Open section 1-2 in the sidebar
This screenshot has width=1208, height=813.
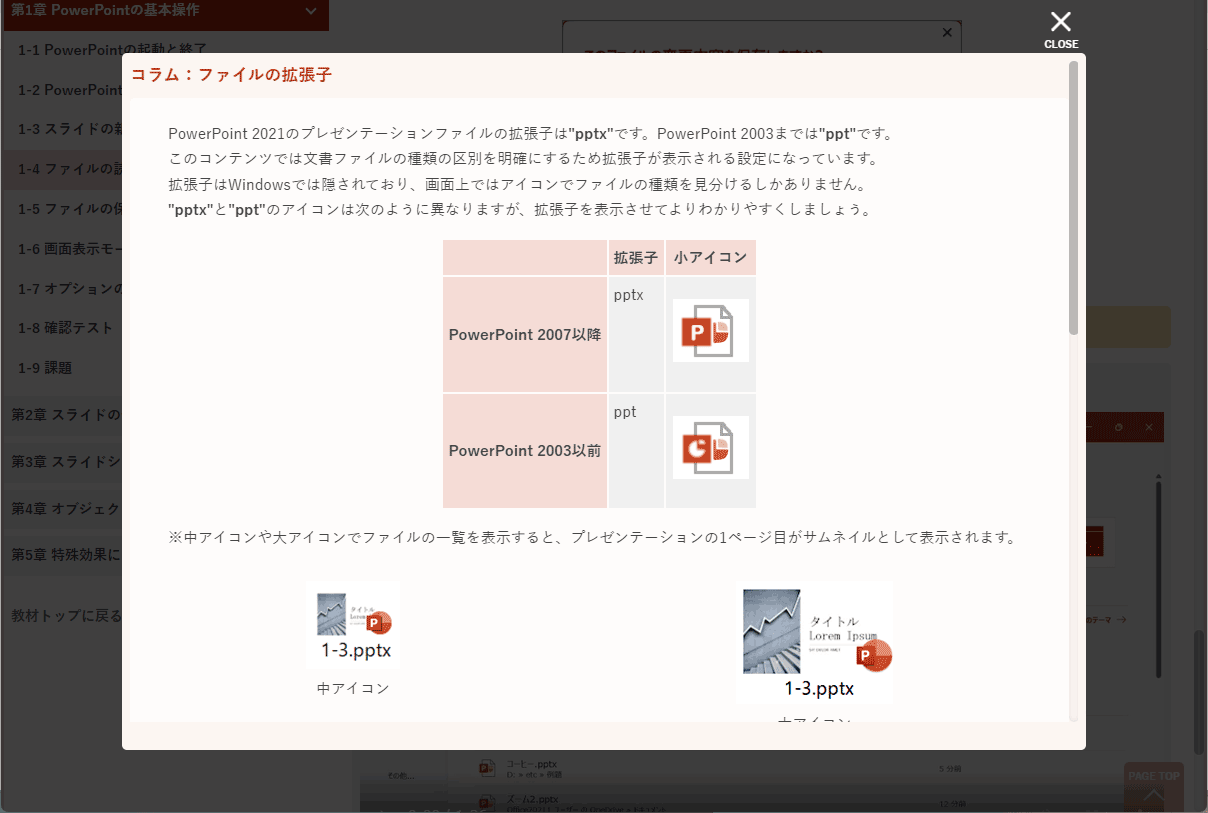click(70, 90)
